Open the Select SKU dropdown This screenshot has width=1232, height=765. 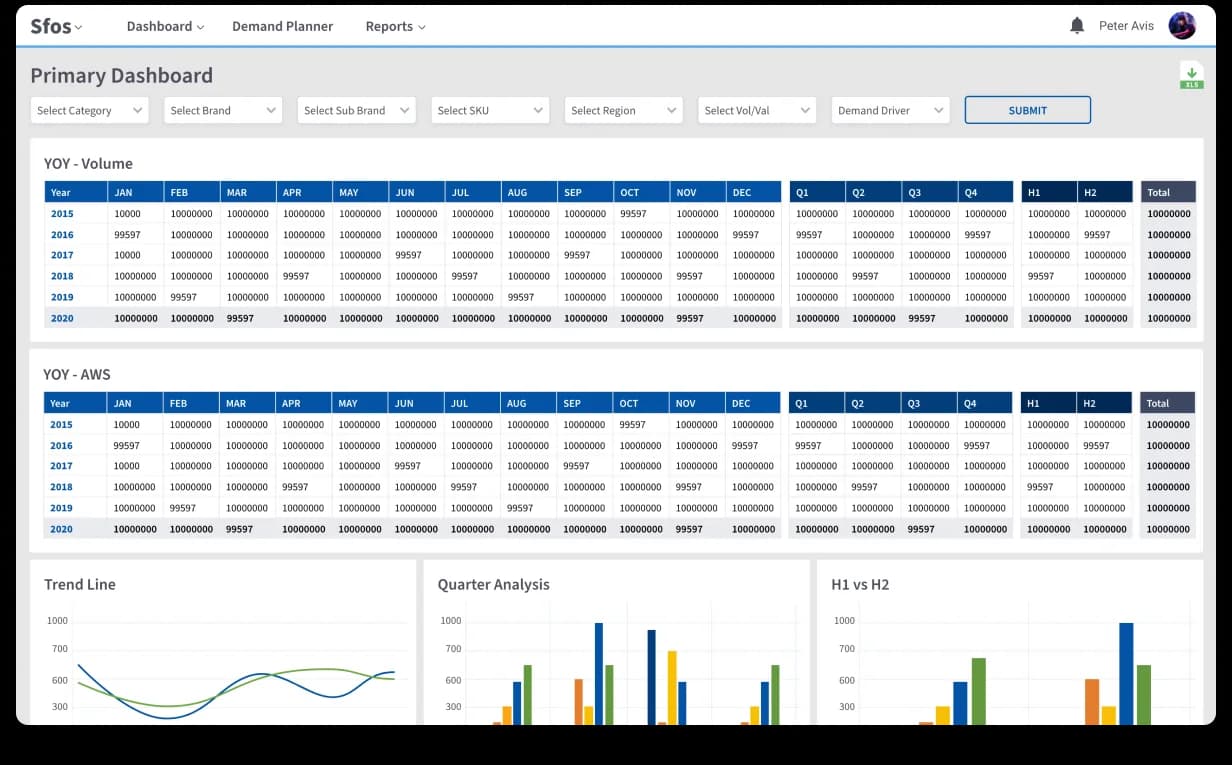tap(490, 110)
